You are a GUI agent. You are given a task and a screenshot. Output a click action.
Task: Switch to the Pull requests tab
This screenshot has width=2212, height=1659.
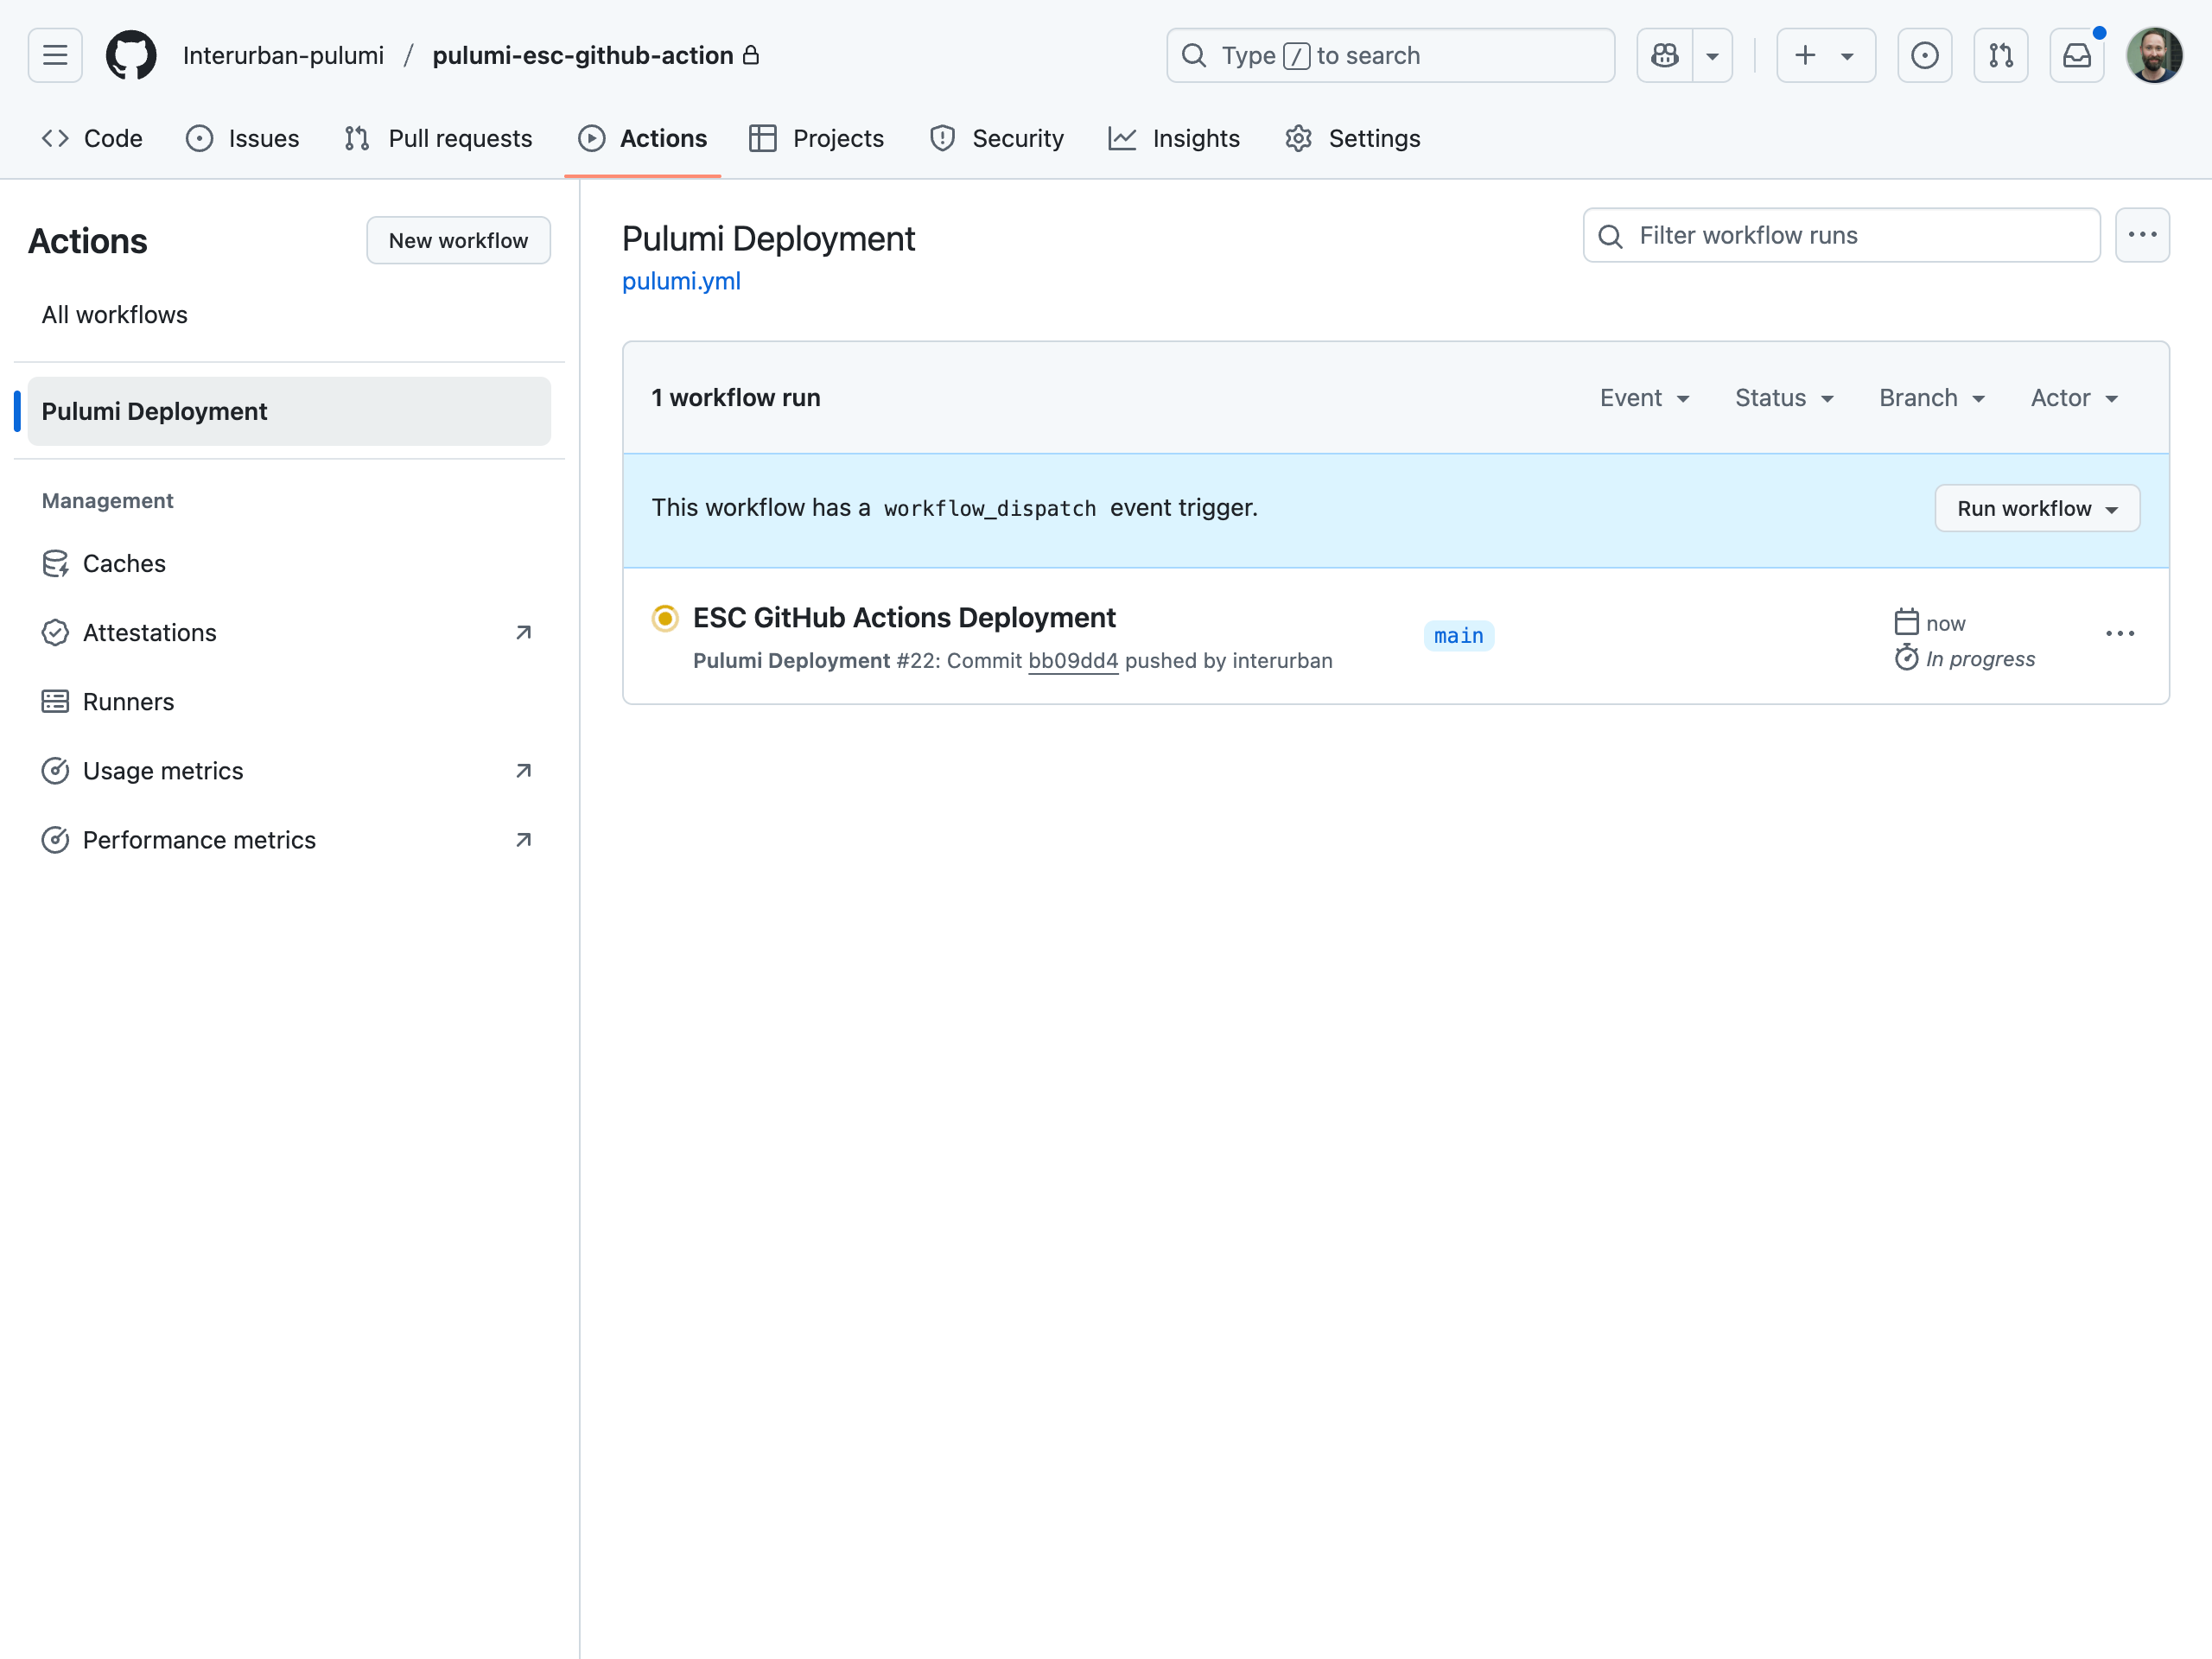tap(439, 138)
